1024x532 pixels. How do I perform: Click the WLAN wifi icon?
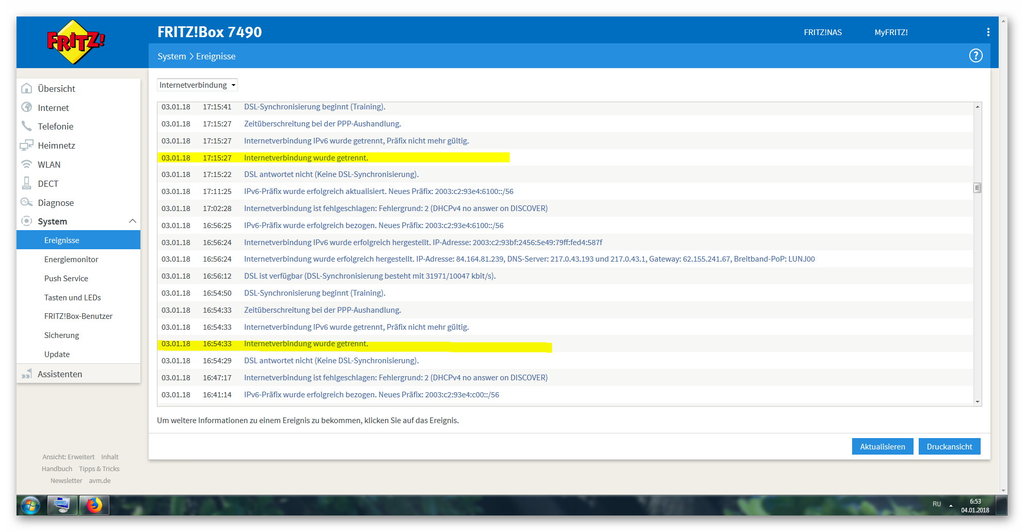27,164
